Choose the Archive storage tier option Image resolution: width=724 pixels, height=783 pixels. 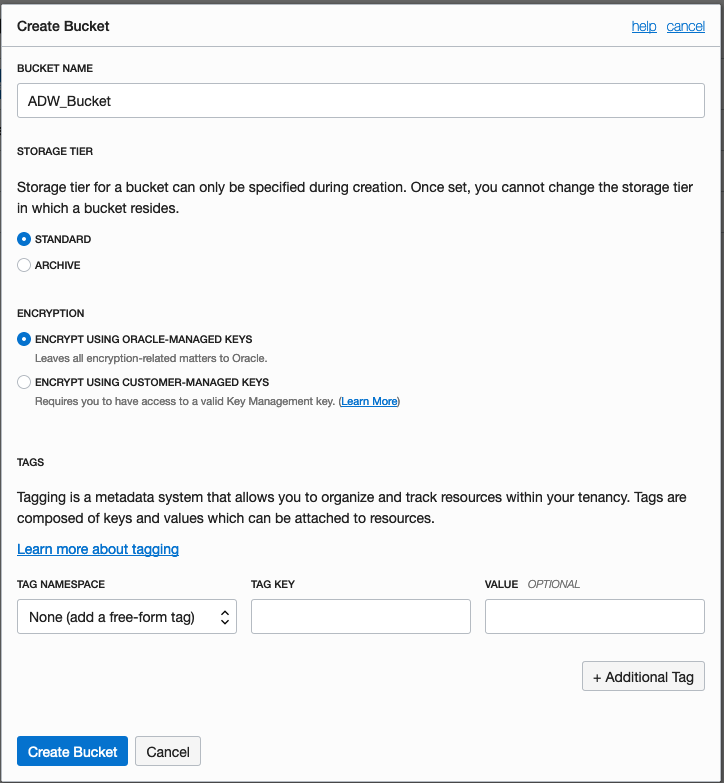pyautogui.click(x=25, y=266)
